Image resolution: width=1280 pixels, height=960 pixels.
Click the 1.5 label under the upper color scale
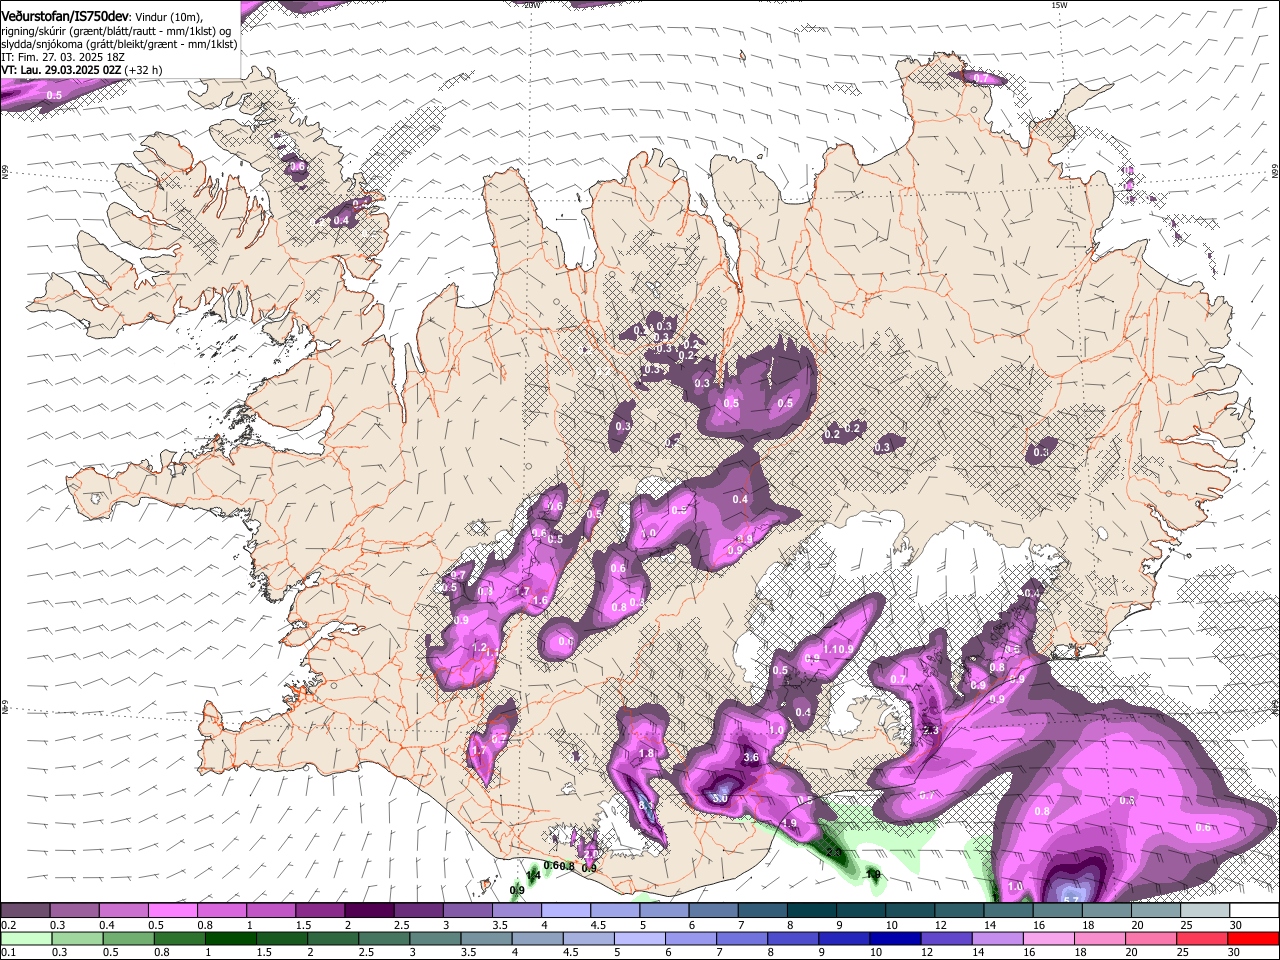(x=302, y=925)
